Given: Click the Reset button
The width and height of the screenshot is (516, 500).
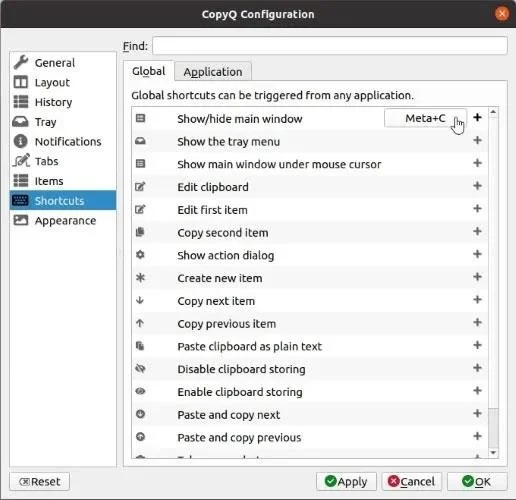Looking at the screenshot, I should tap(40, 481).
